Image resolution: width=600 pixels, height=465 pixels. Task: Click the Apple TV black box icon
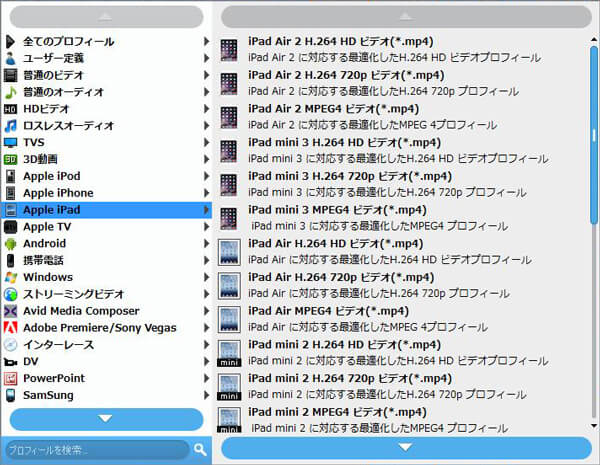10,227
